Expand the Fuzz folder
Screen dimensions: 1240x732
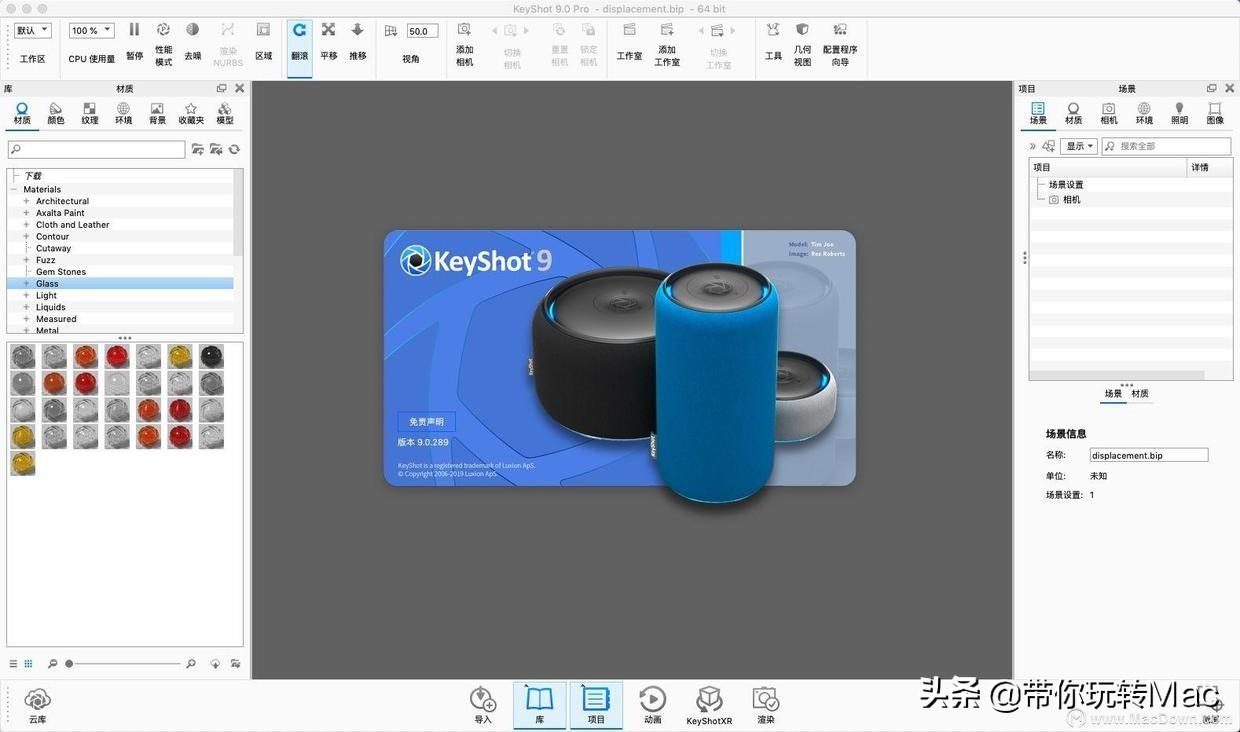pyautogui.click(x=27, y=260)
